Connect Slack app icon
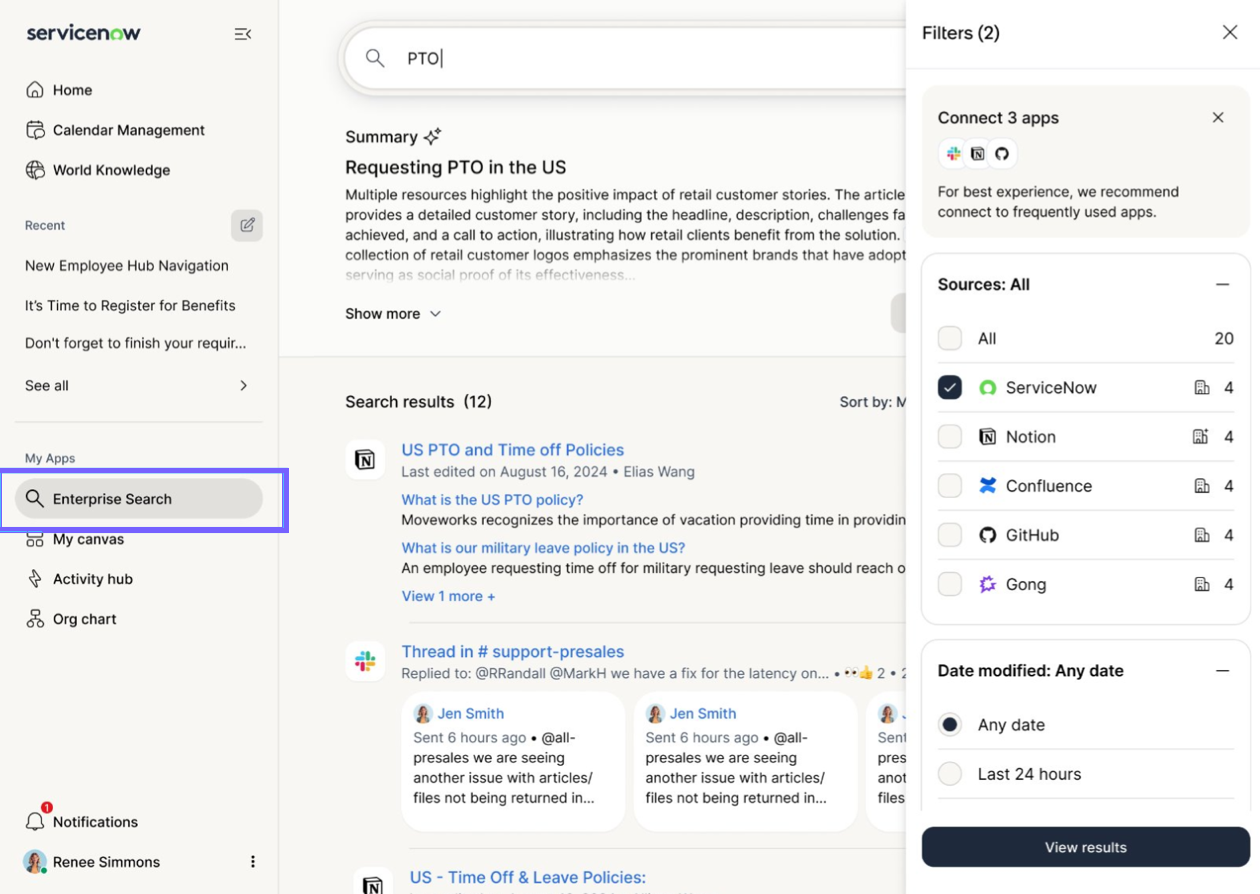 (x=953, y=154)
